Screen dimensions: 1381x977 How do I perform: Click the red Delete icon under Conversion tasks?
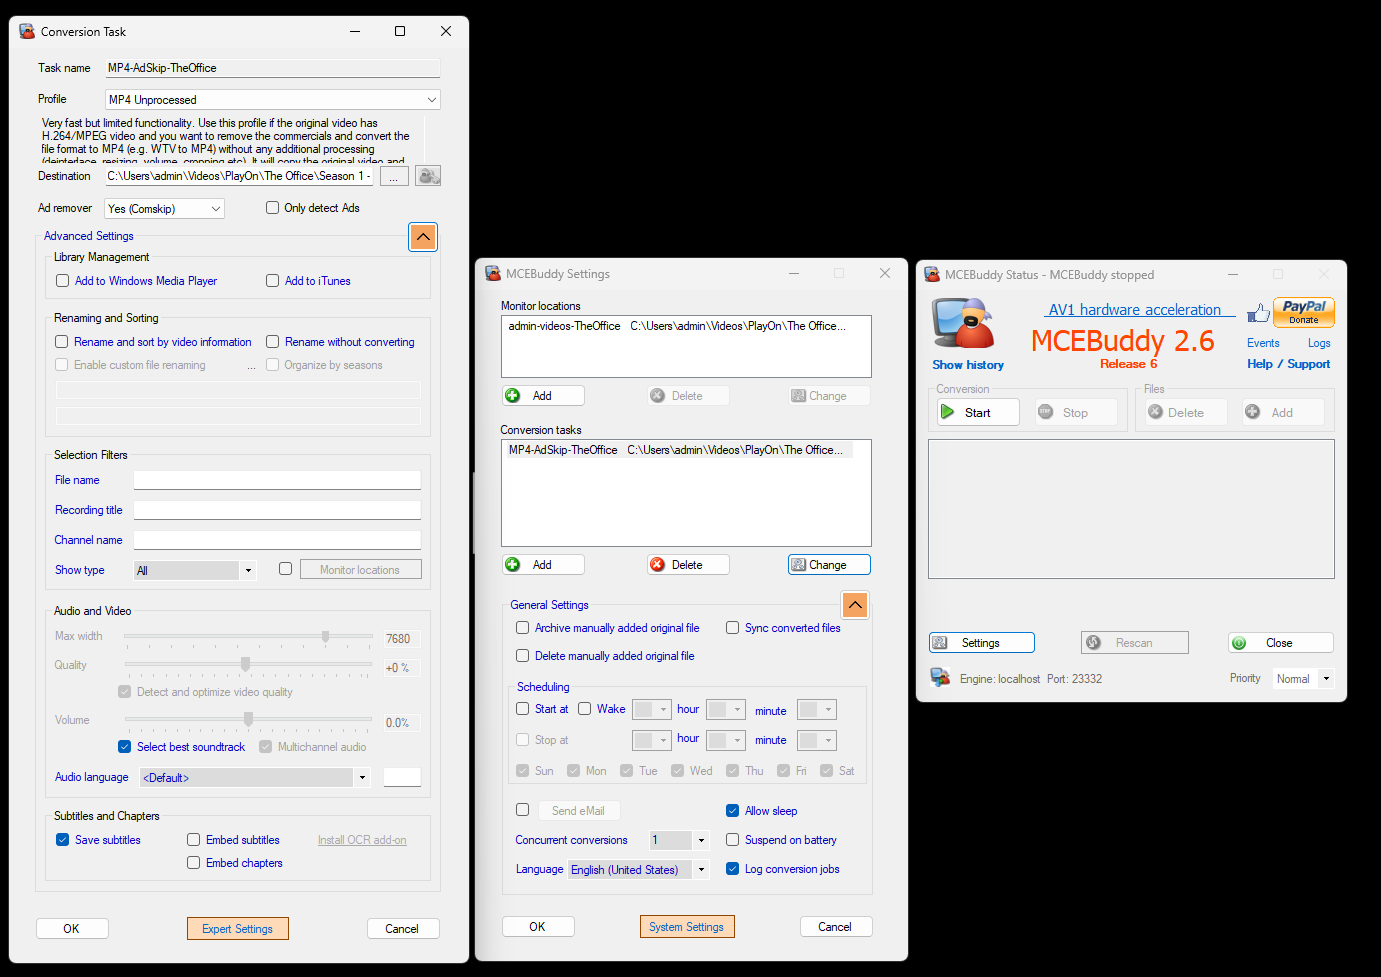[x=657, y=565]
